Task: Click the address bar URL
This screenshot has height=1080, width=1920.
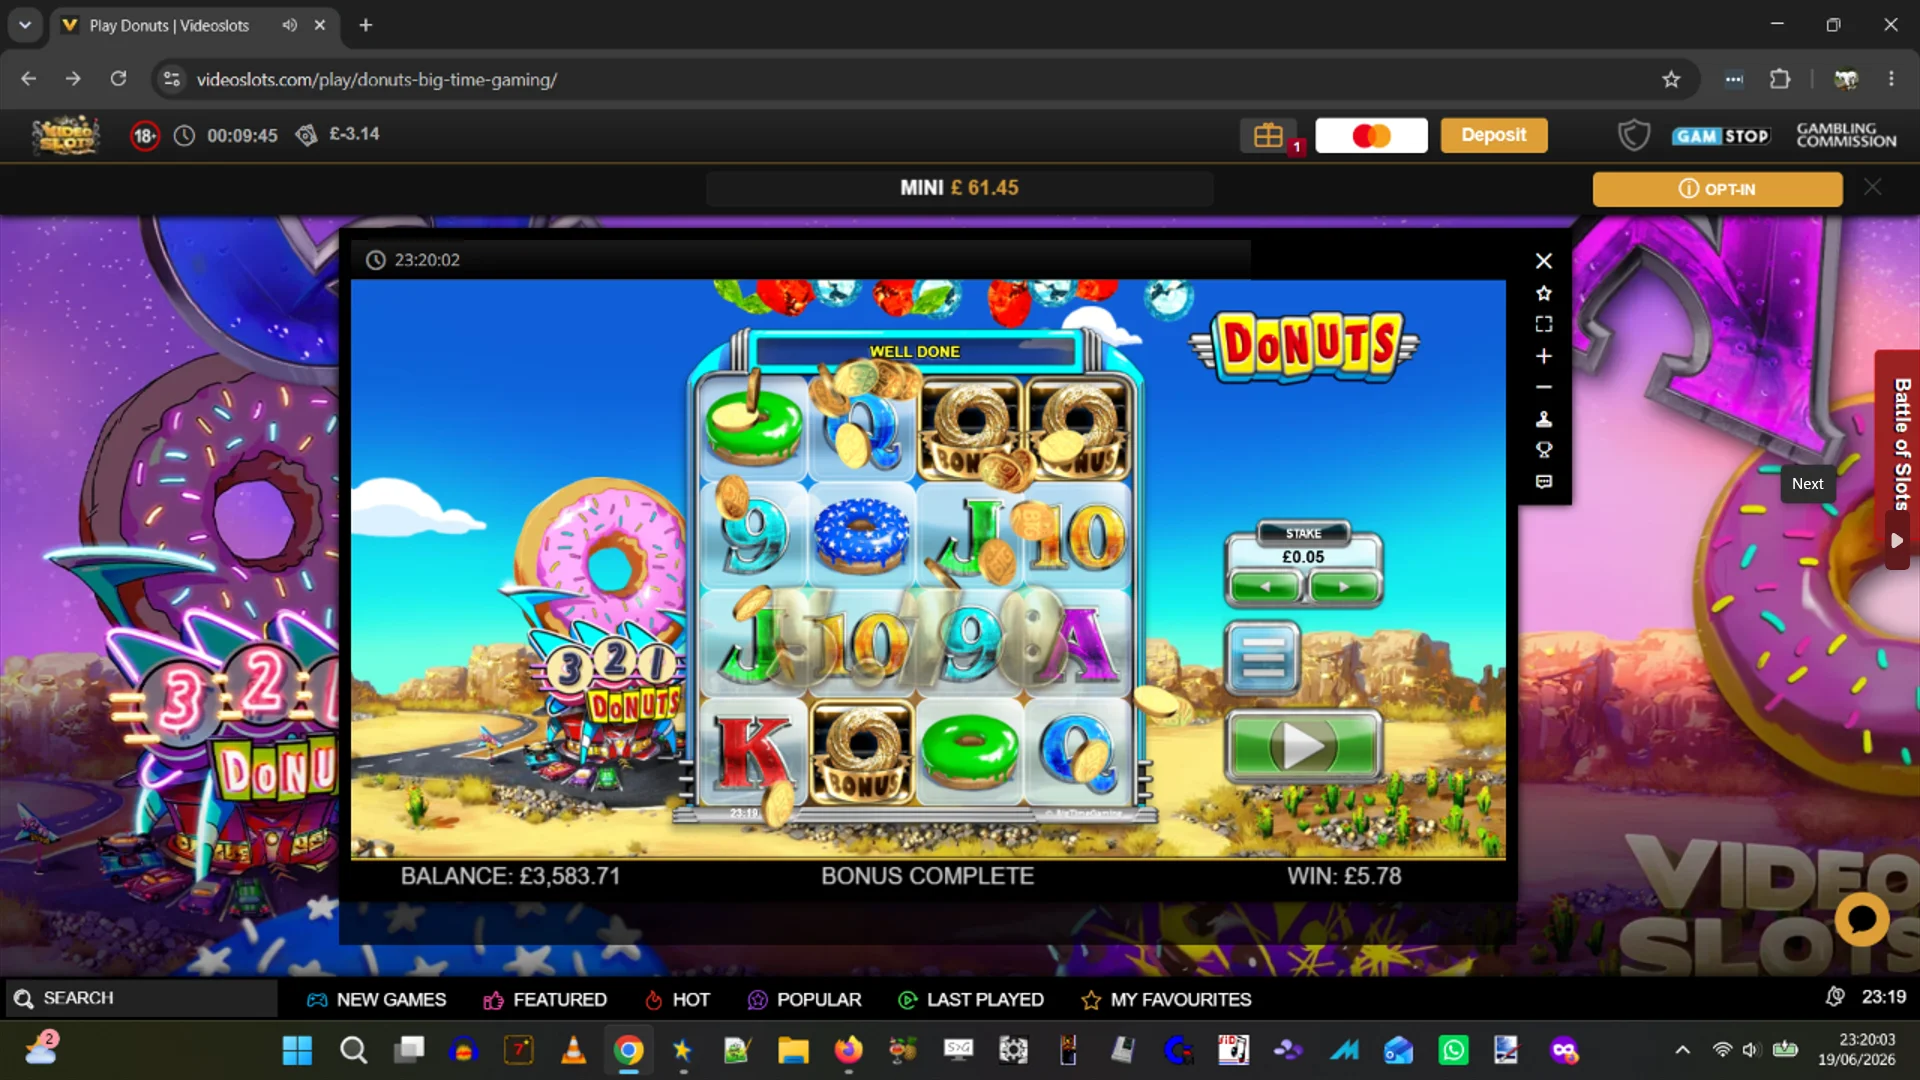Action: [377, 80]
